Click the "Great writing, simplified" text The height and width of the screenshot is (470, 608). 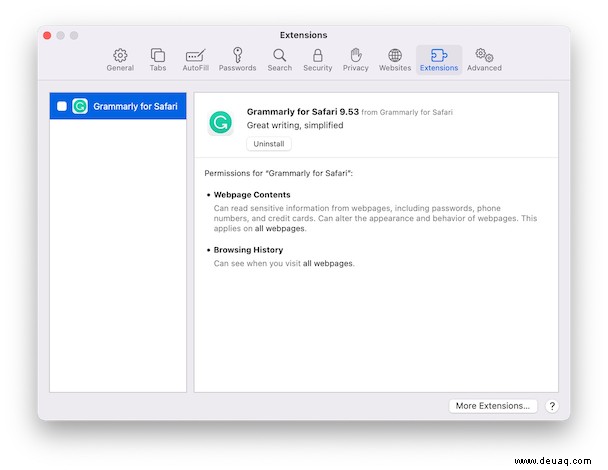[295, 125]
